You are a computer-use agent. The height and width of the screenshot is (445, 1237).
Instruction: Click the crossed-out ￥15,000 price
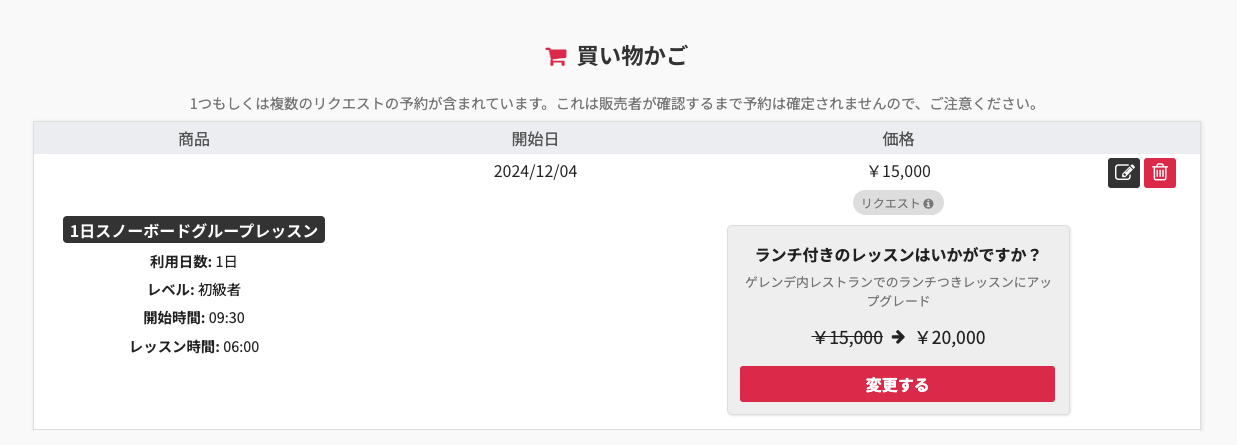pos(847,338)
